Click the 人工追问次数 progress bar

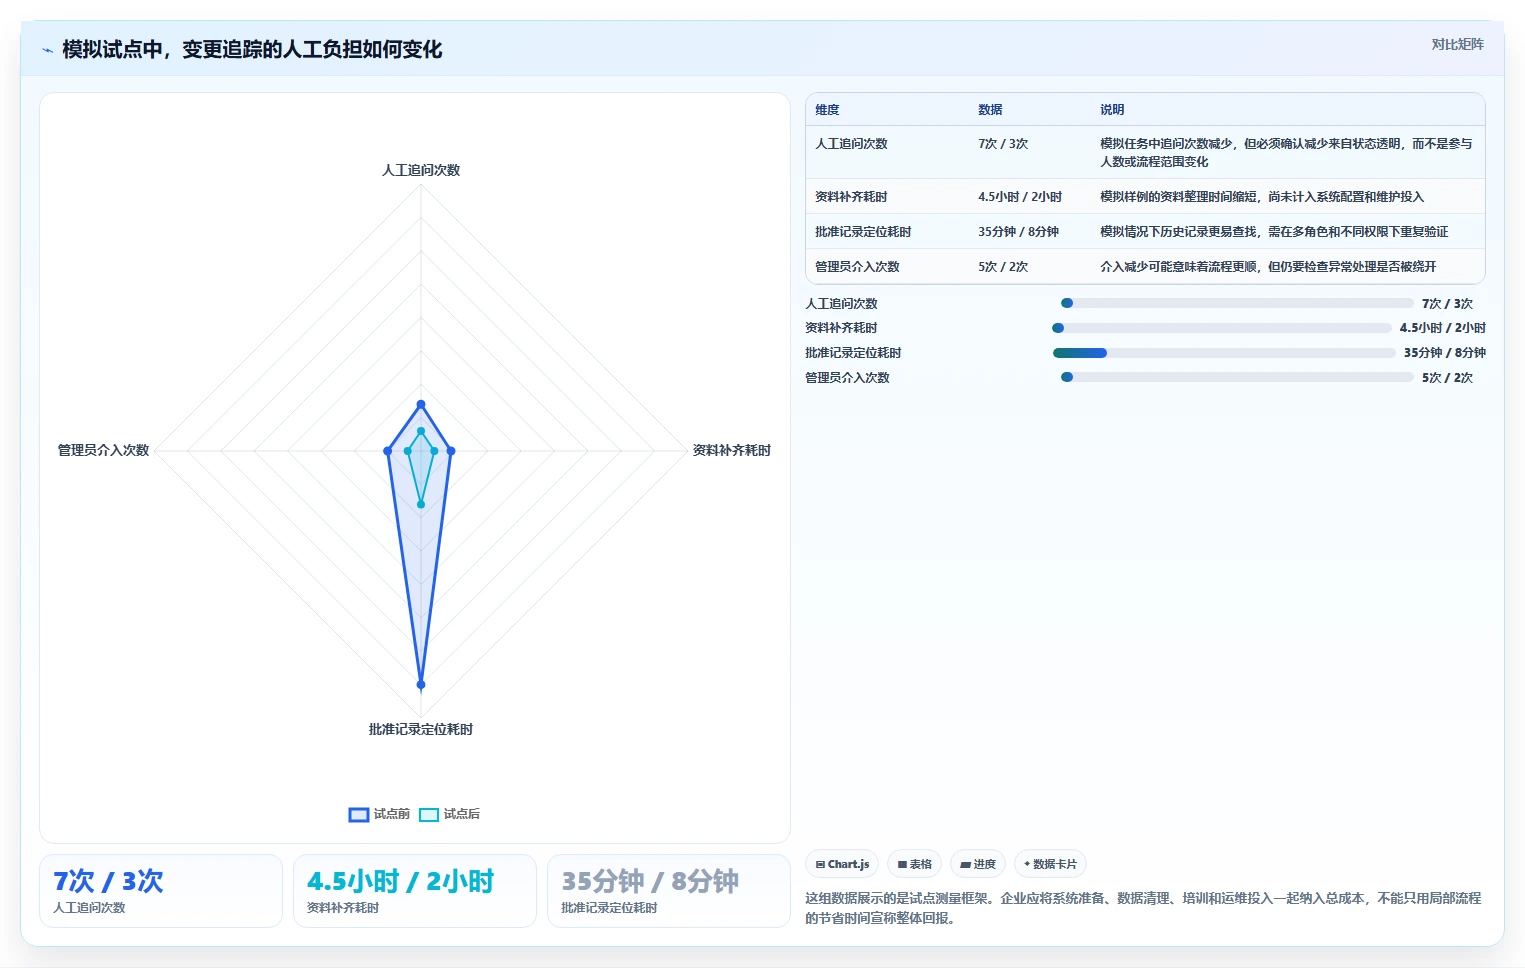pyautogui.click(x=1237, y=303)
